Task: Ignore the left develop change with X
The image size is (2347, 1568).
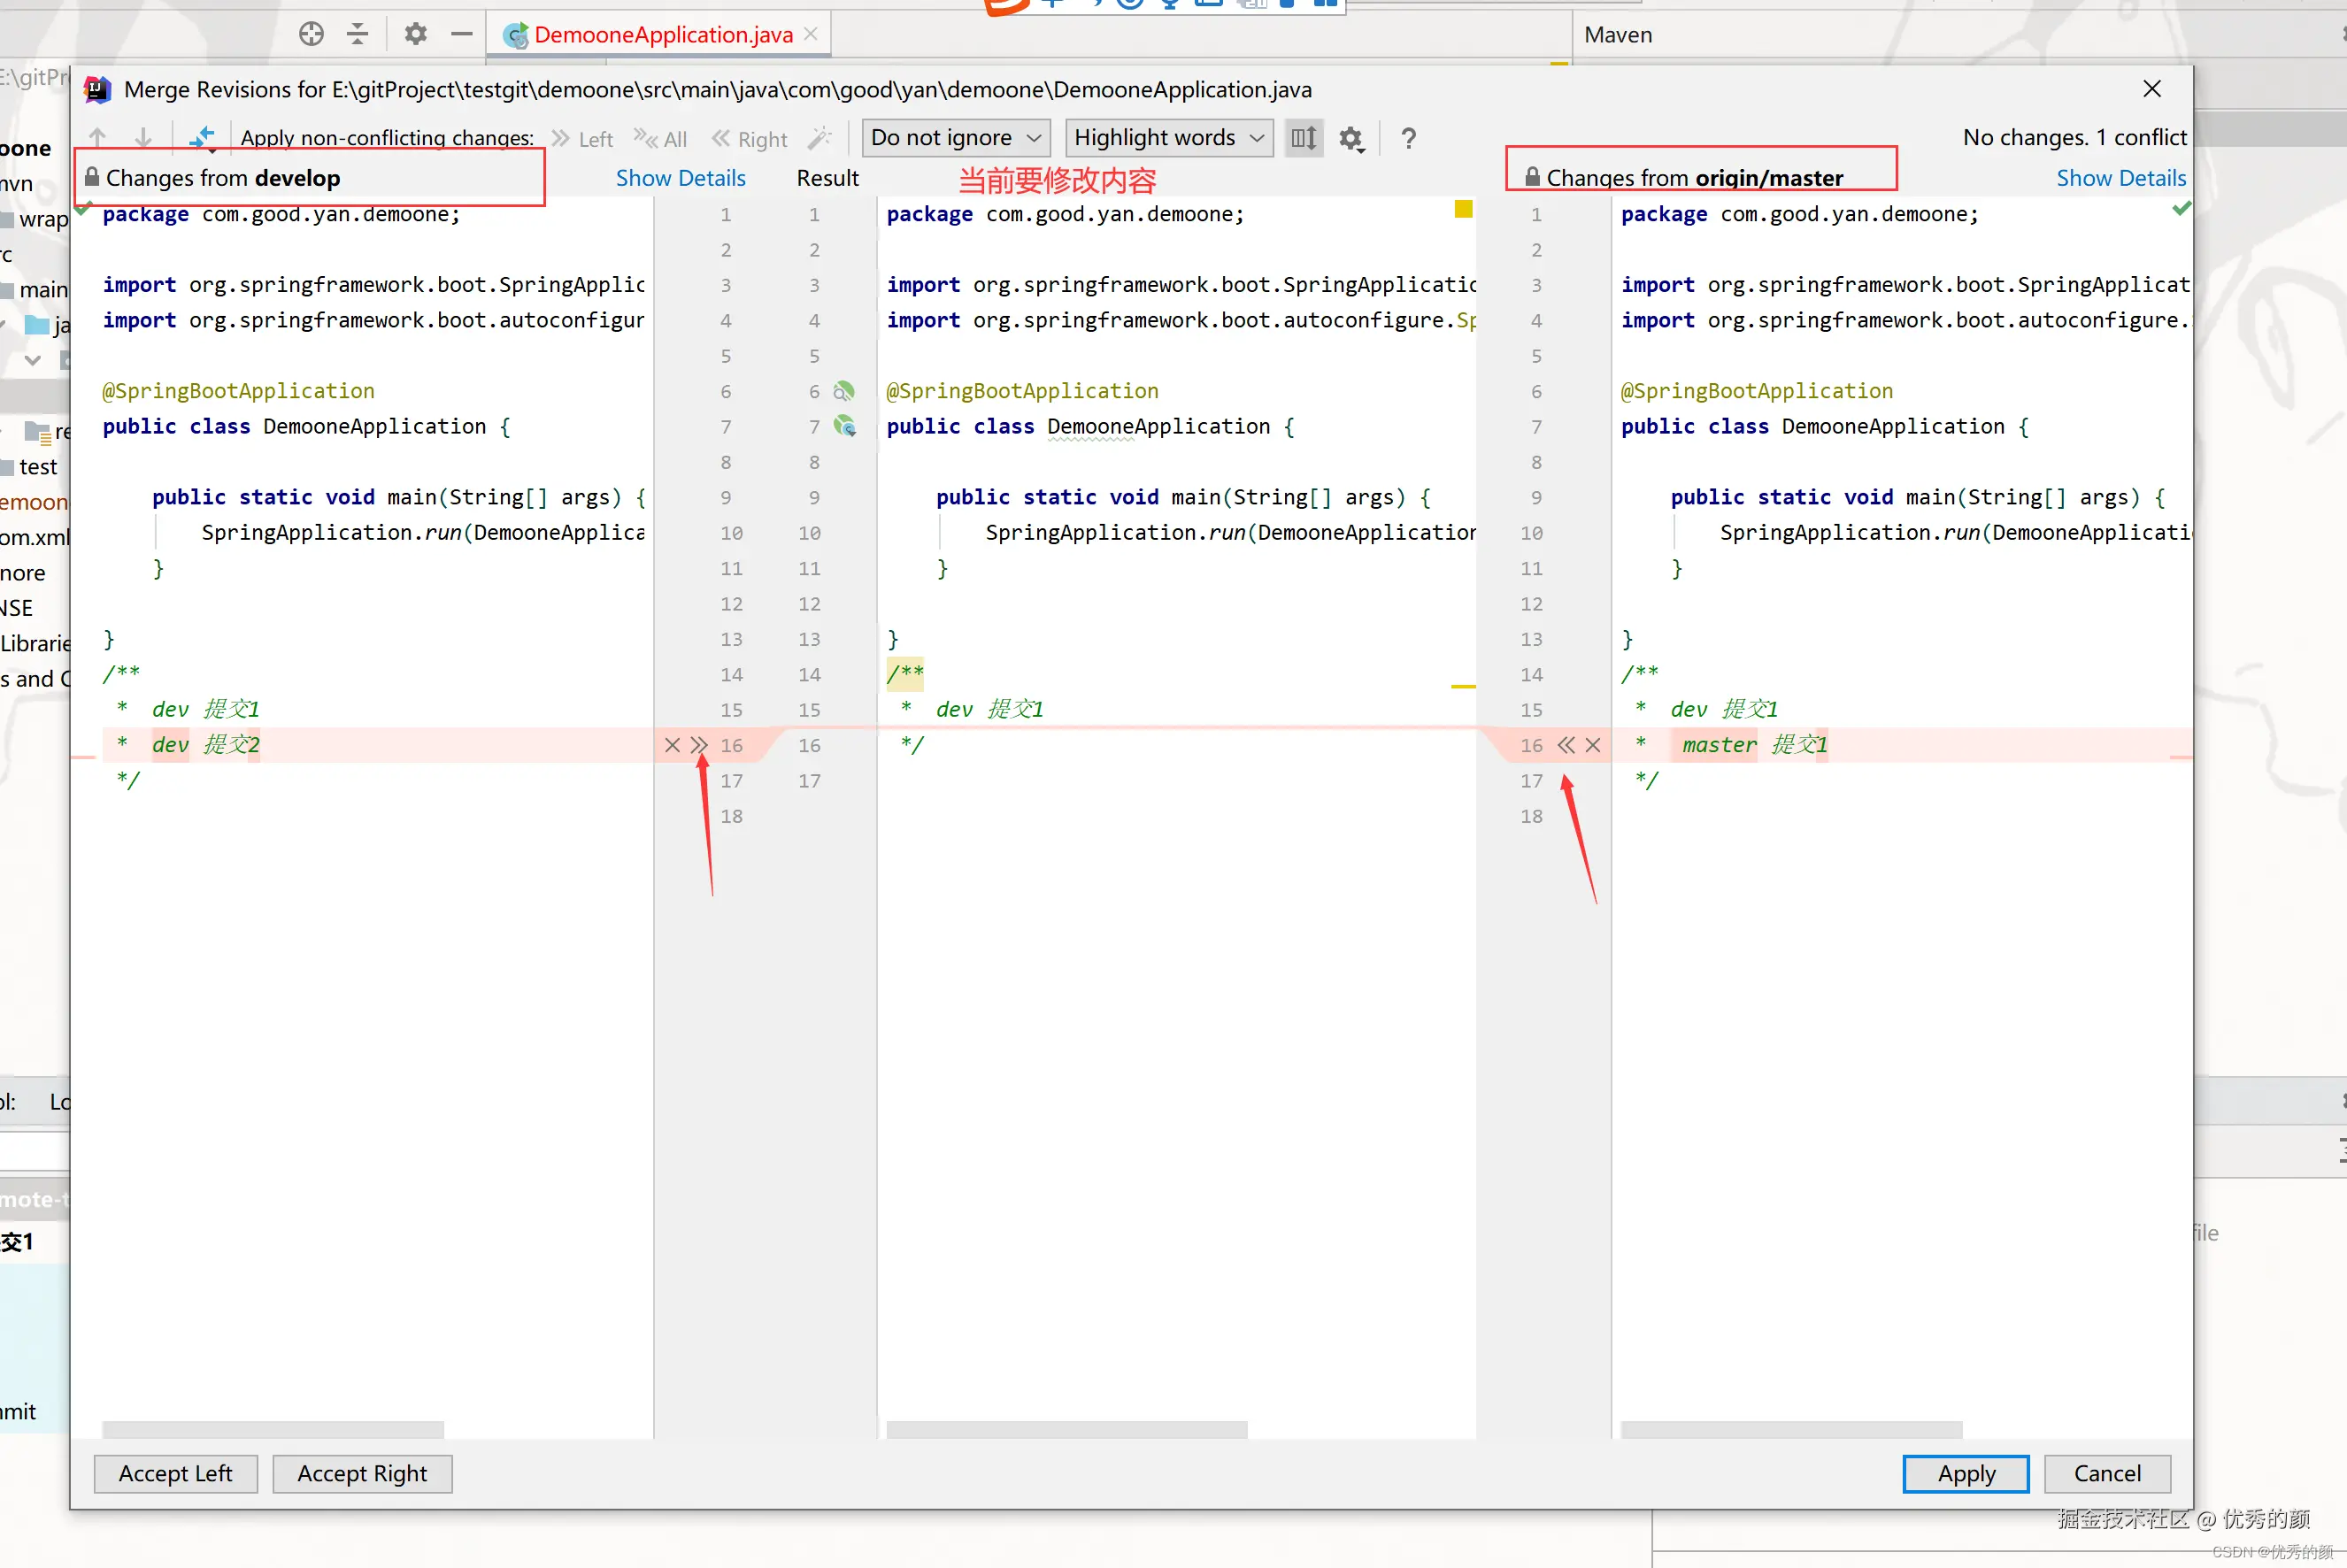Action: 672,745
